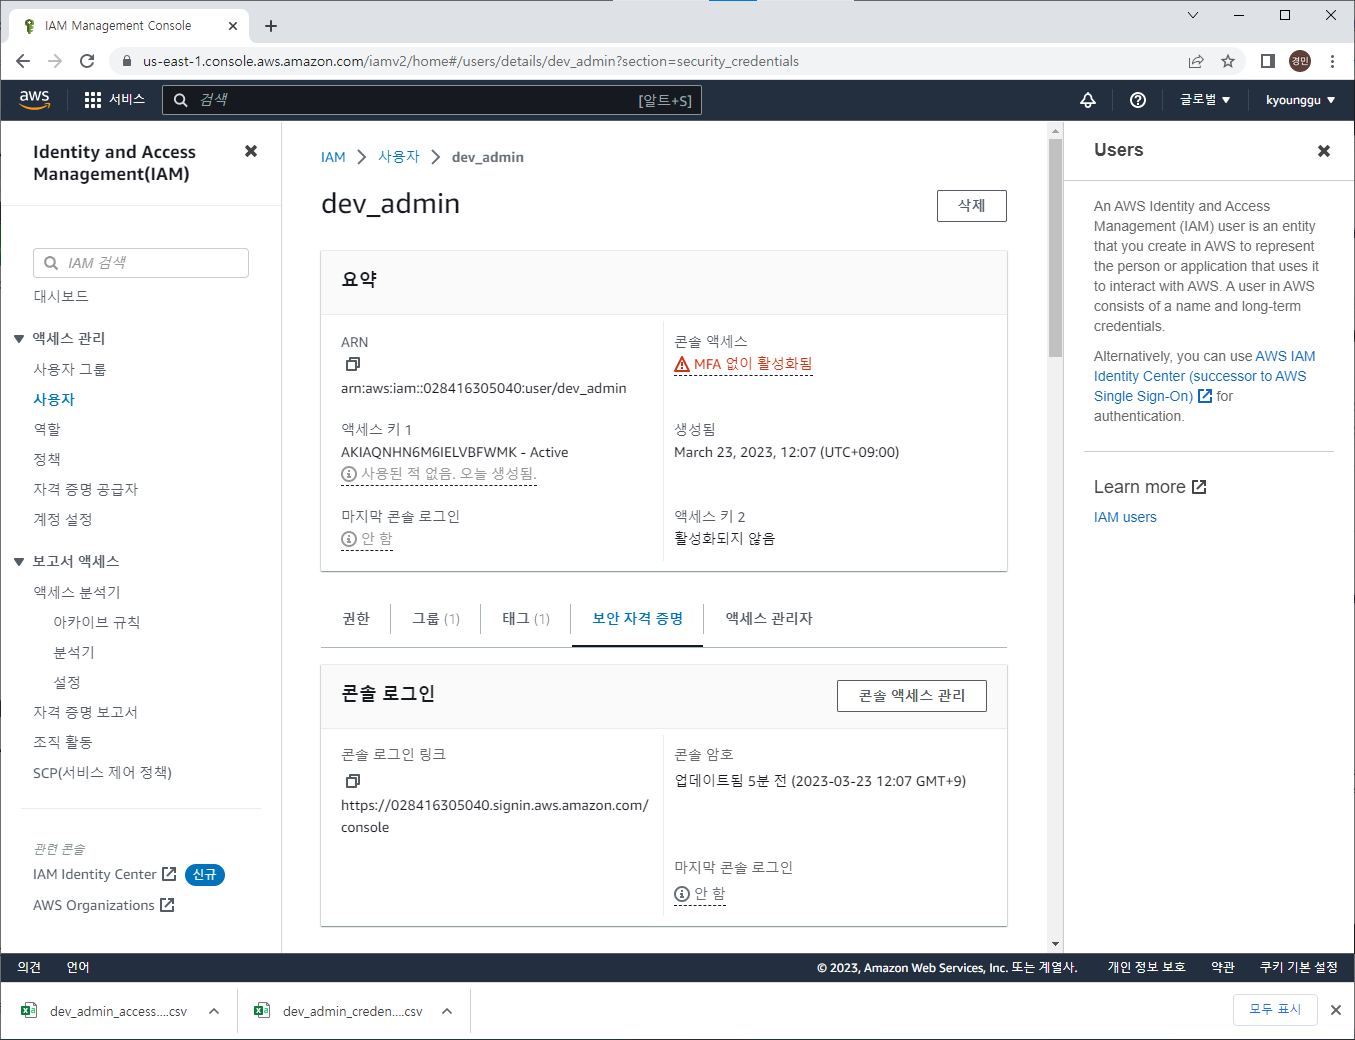1355x1040 pixels.
Task: Collapse the 액세스 관리 section
Action: [19, 339]
